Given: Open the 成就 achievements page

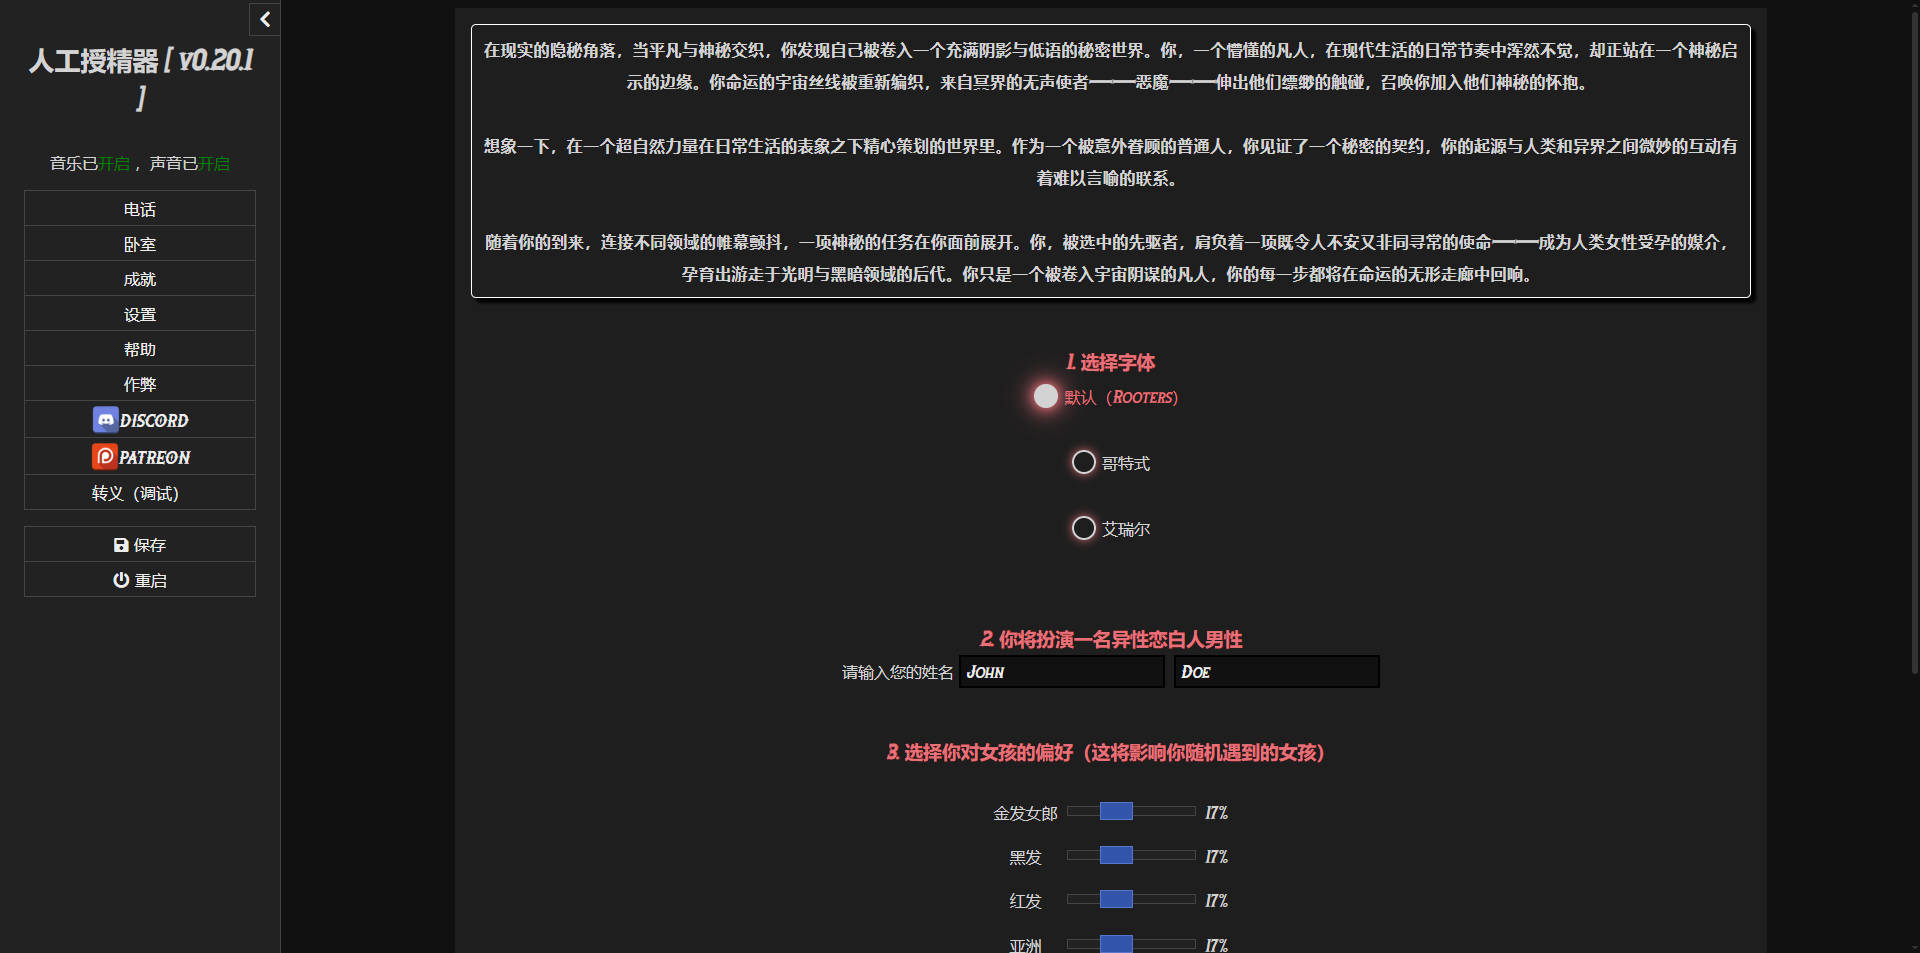Looking at the screenshot, I should click(140, 279).
